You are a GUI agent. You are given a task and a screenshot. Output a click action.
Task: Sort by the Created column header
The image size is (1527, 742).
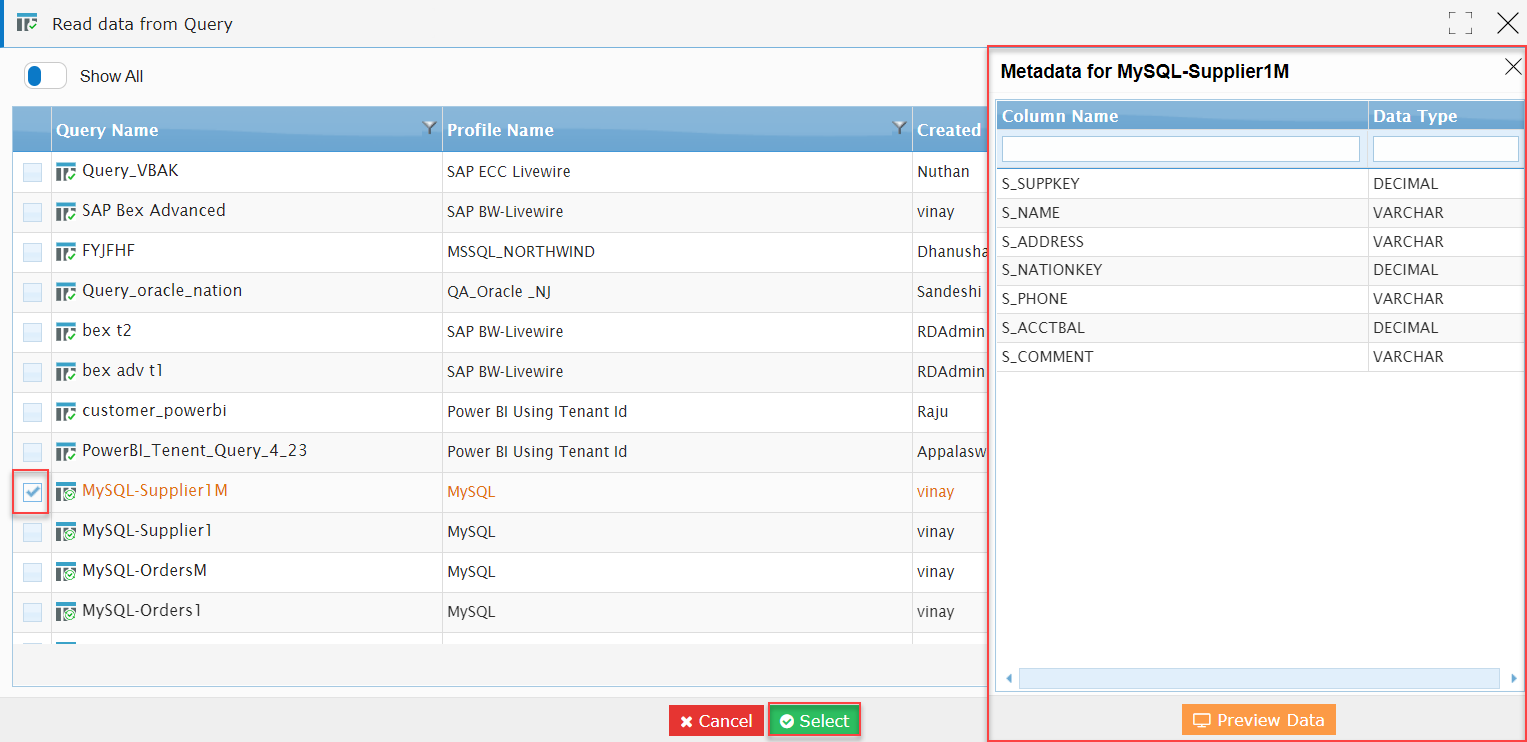click(949, 130)
